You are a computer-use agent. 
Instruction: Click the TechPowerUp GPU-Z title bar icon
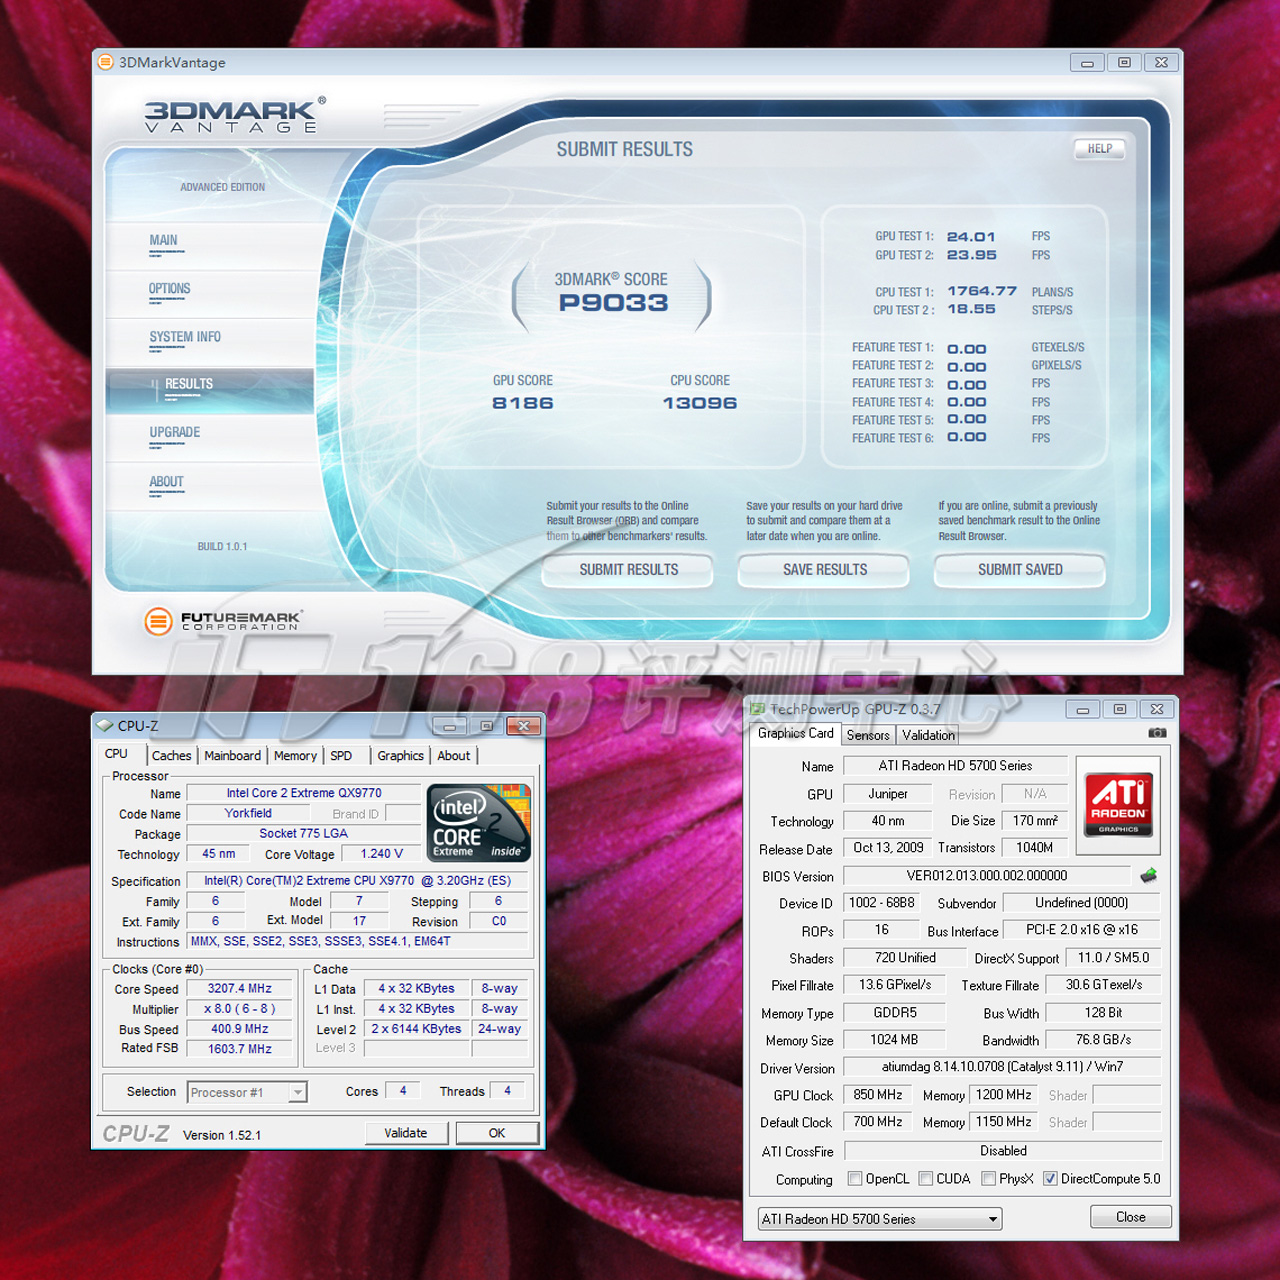tap(758, 709)
